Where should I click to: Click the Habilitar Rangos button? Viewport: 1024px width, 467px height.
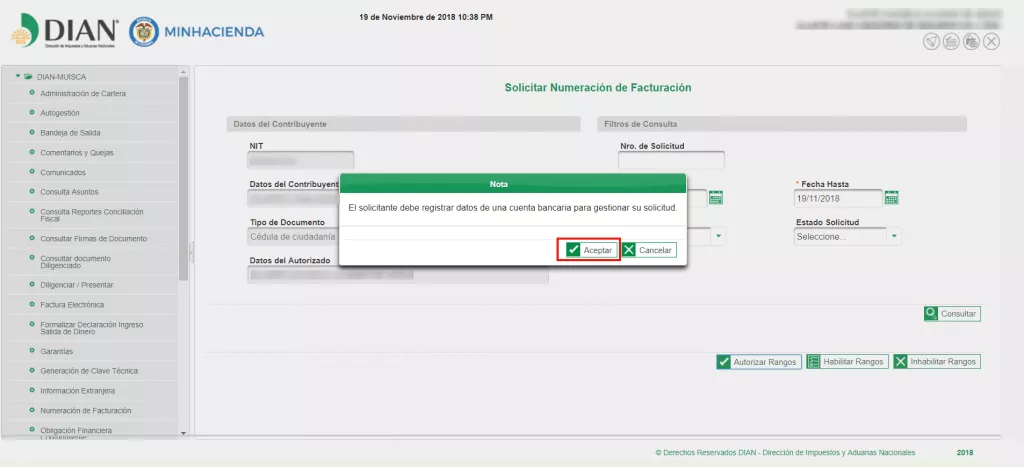pos(846,362)
